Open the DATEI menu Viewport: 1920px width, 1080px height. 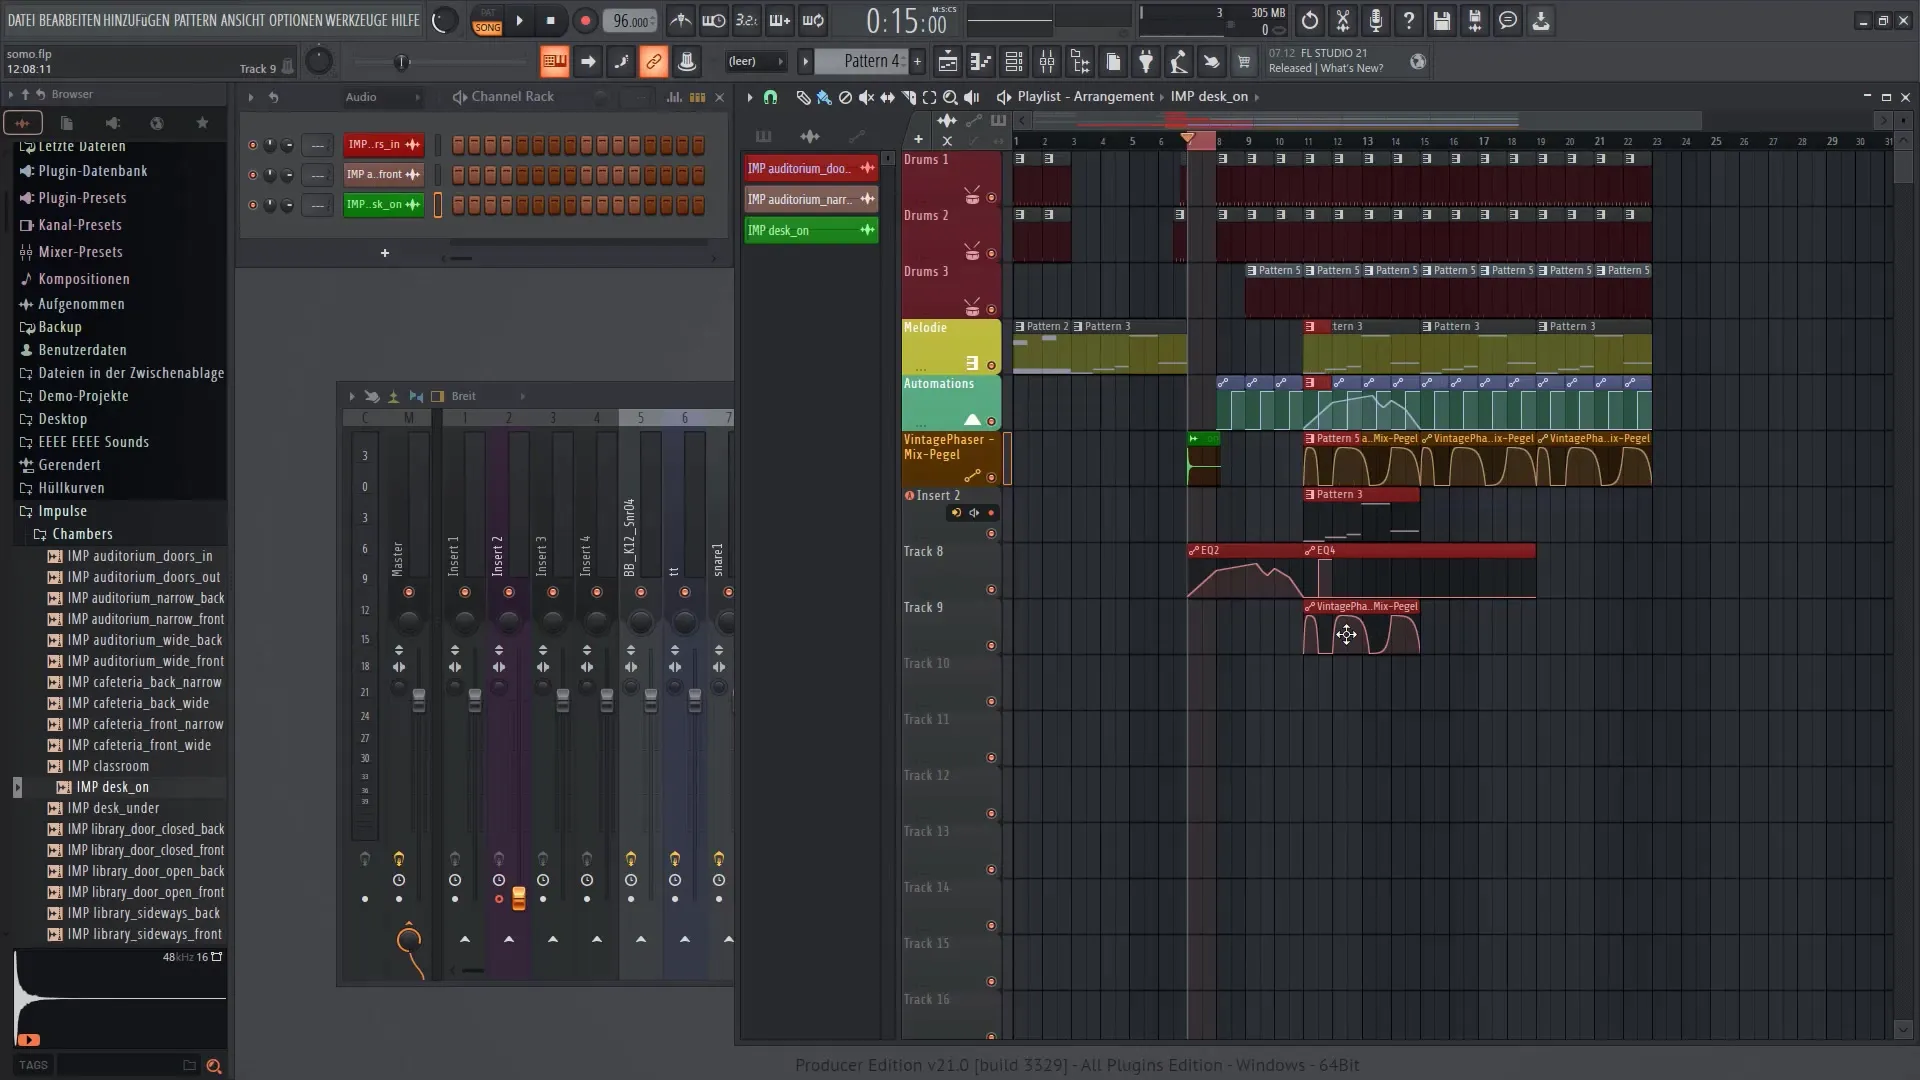tap(21, 20)
